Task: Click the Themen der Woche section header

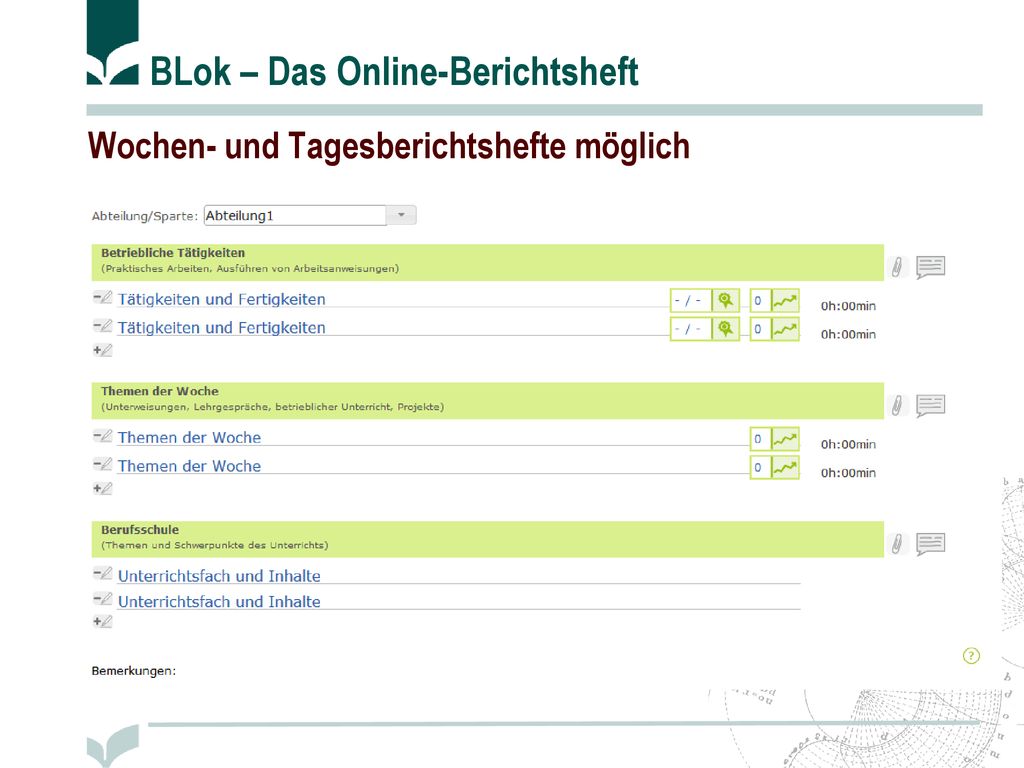Action: tap(488, 401)
